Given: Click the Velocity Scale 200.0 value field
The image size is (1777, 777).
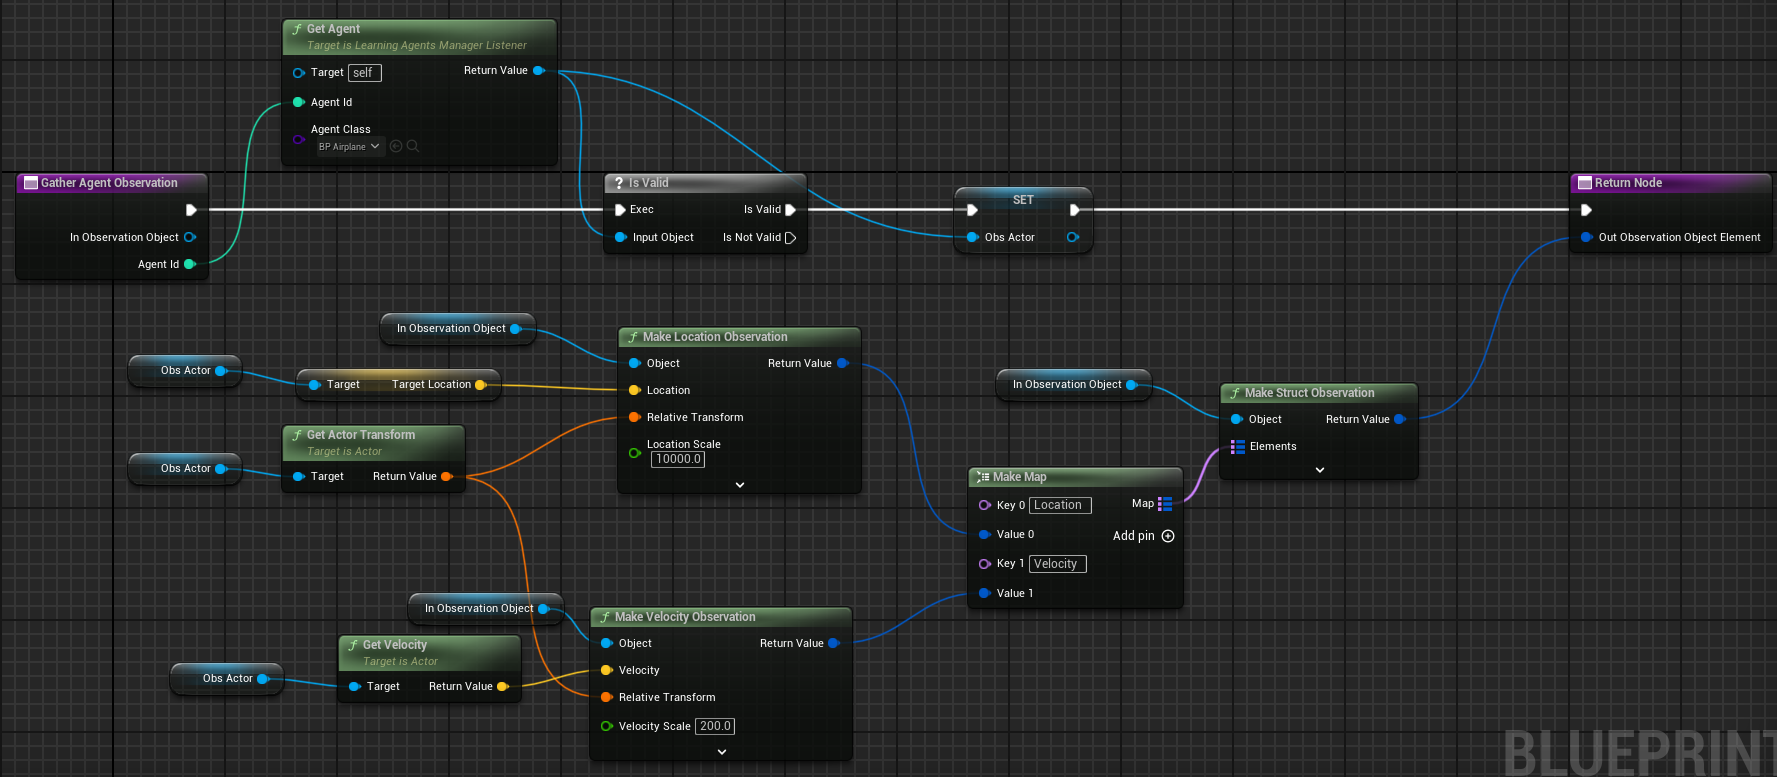Looking at the screenshot, I should point(715,726).
